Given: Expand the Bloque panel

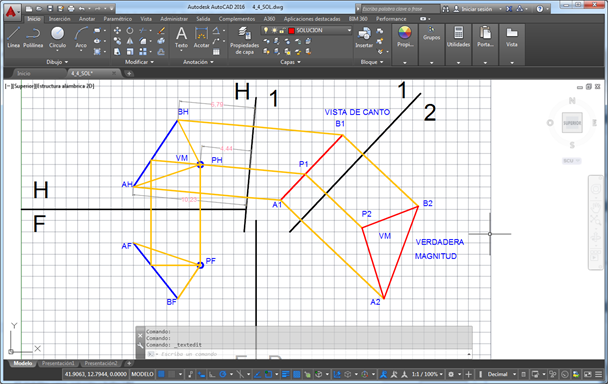Looking at the screenshot, I should (372, 62).
